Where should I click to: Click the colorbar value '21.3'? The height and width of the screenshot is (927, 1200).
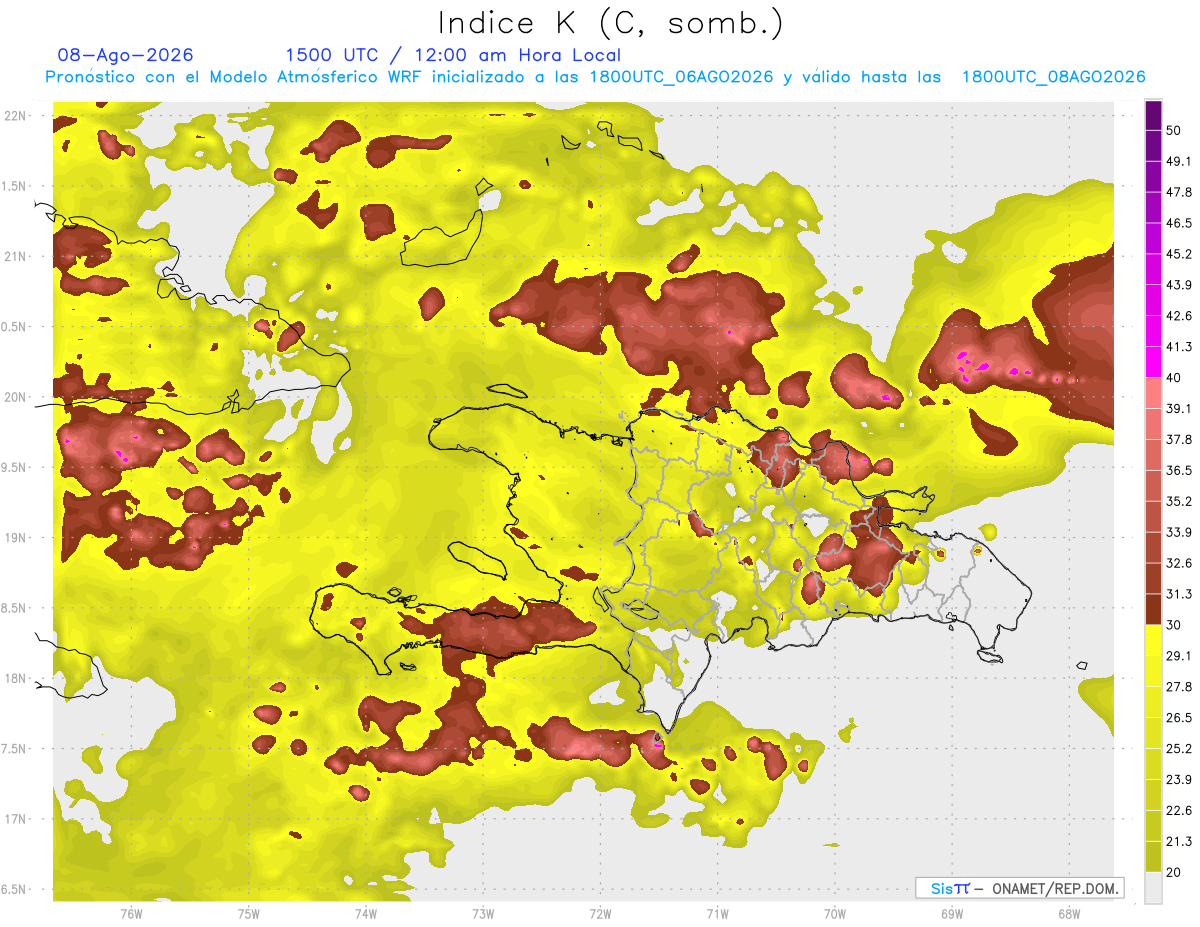[x=1179, y=842]
